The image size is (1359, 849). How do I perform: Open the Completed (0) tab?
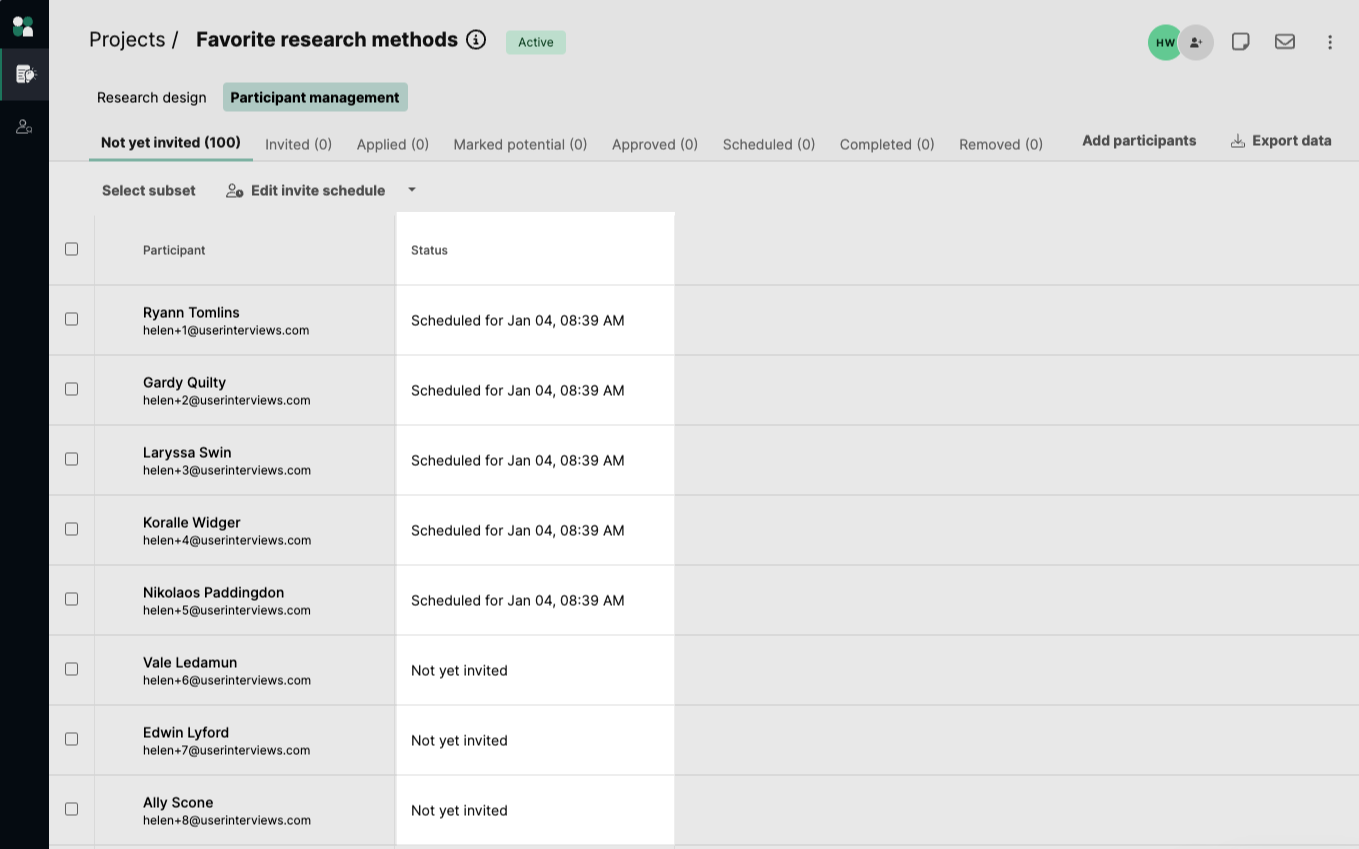(x=887, y=144)
